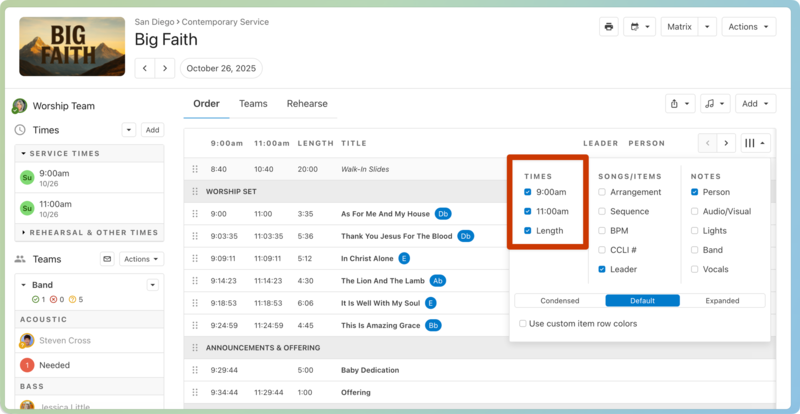Image resolution: width=800 pixels, height=414 pixels.
Task: Open the Matrix dropdown arrow
Action: coord(708,27)
